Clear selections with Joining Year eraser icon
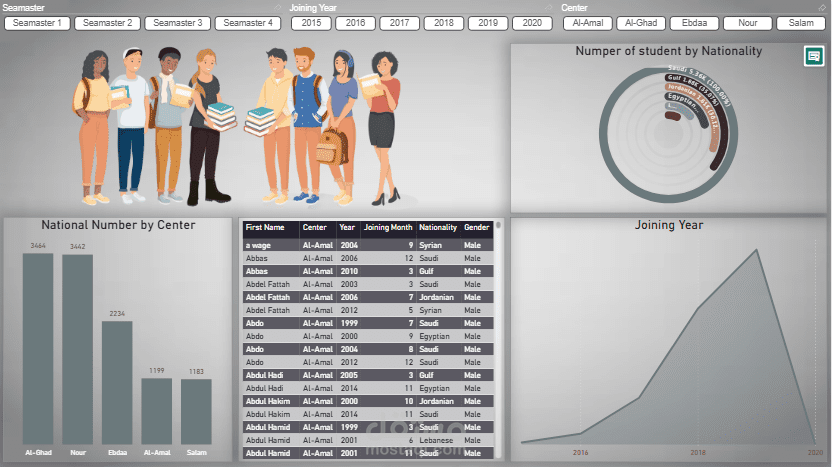Viewport: 832px width, 467px height. [x=549, y=7]
